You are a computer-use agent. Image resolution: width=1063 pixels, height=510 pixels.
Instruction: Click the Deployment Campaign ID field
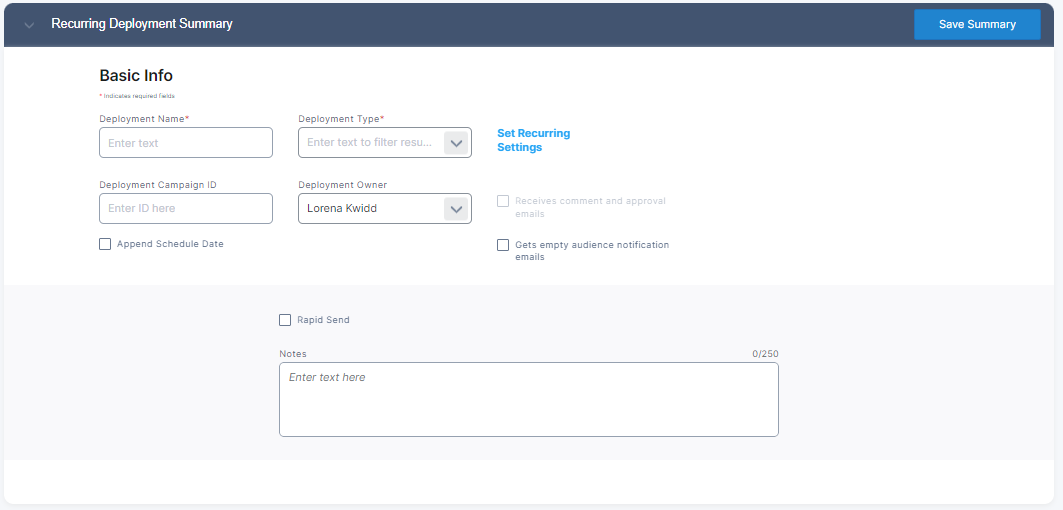[x=186, y=208]
